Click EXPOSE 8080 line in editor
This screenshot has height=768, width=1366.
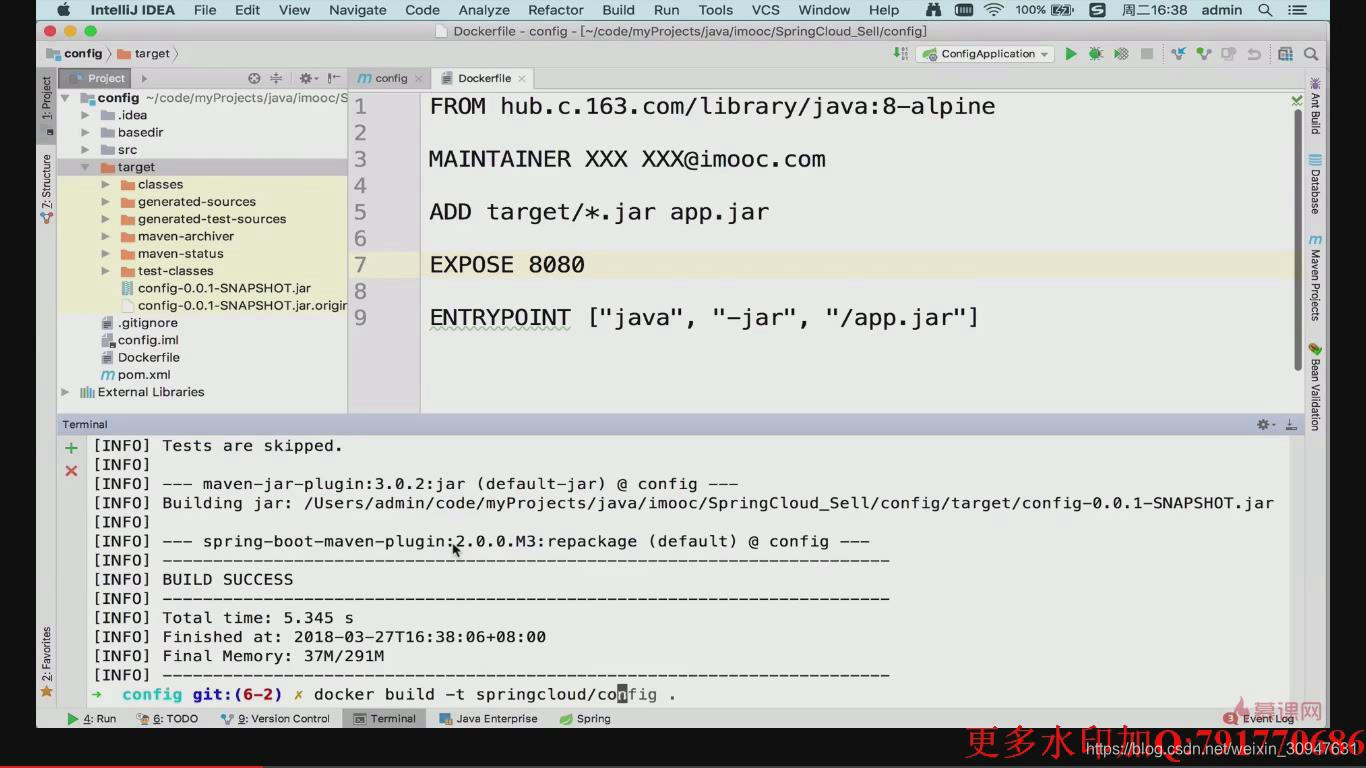click(x=507, y=264)
